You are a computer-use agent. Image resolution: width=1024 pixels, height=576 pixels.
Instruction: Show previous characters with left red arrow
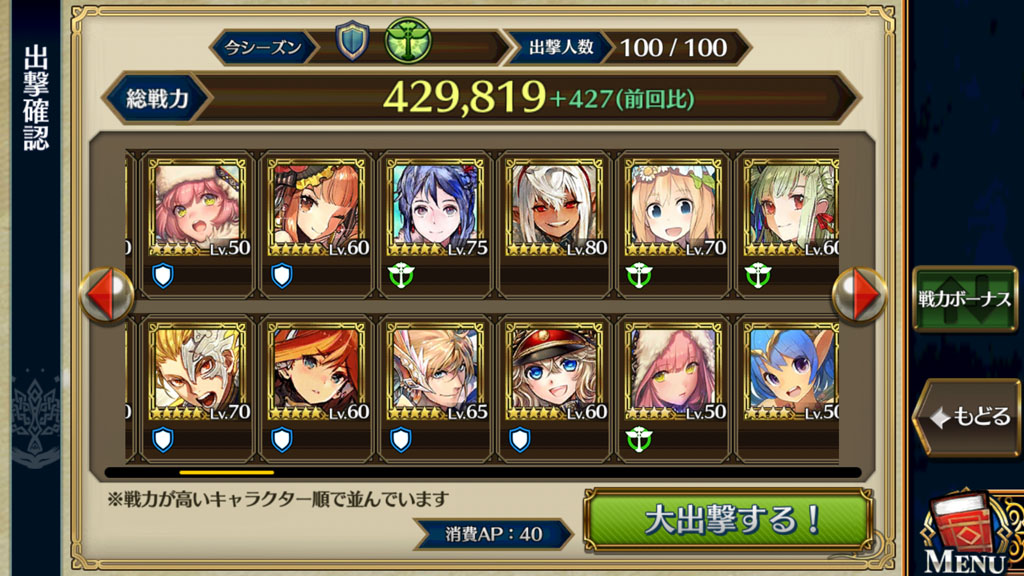pos(106,295)
